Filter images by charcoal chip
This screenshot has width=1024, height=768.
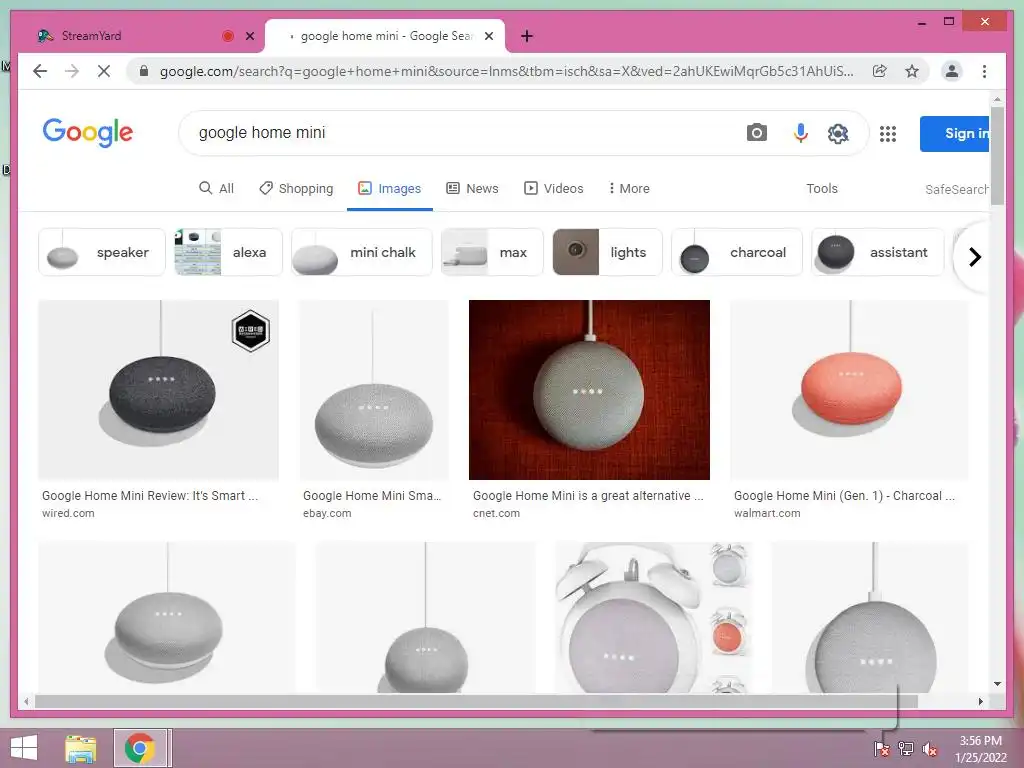click(737, 252)
